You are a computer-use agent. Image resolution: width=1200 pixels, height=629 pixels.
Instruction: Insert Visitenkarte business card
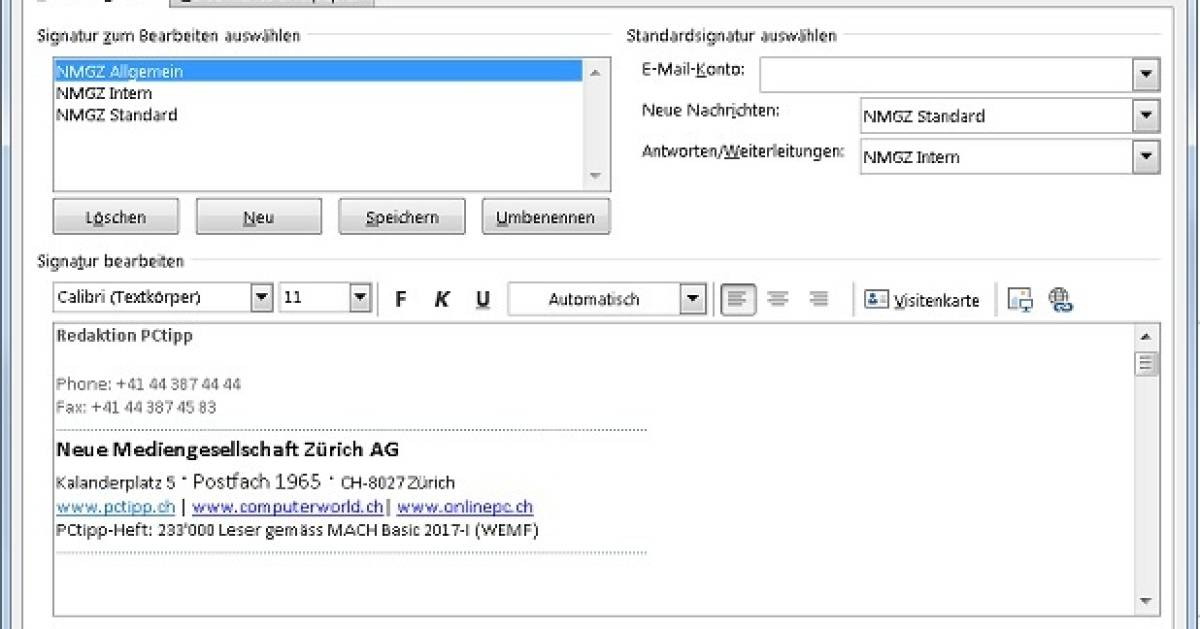922,299
